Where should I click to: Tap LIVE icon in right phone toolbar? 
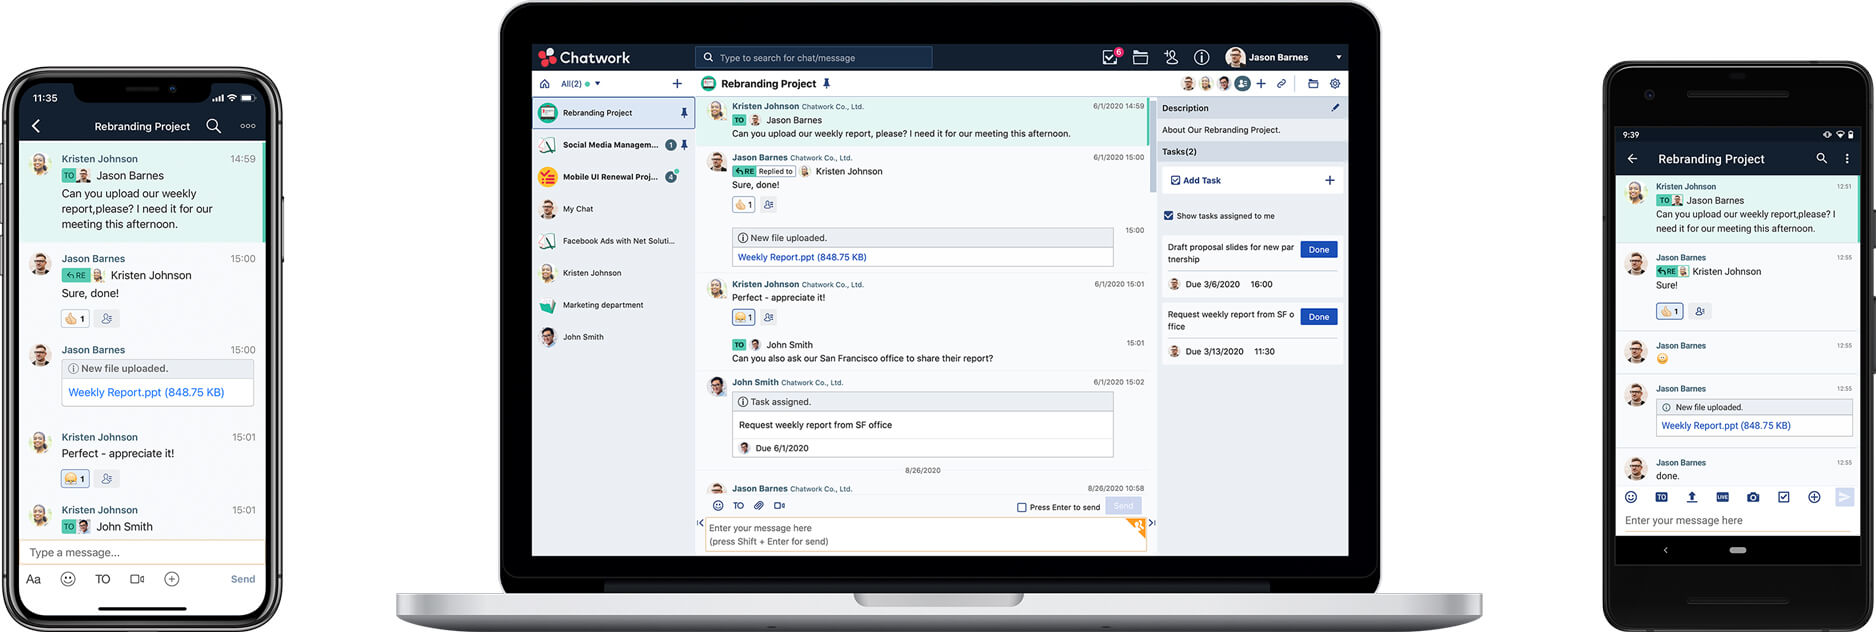point(1722,497)
